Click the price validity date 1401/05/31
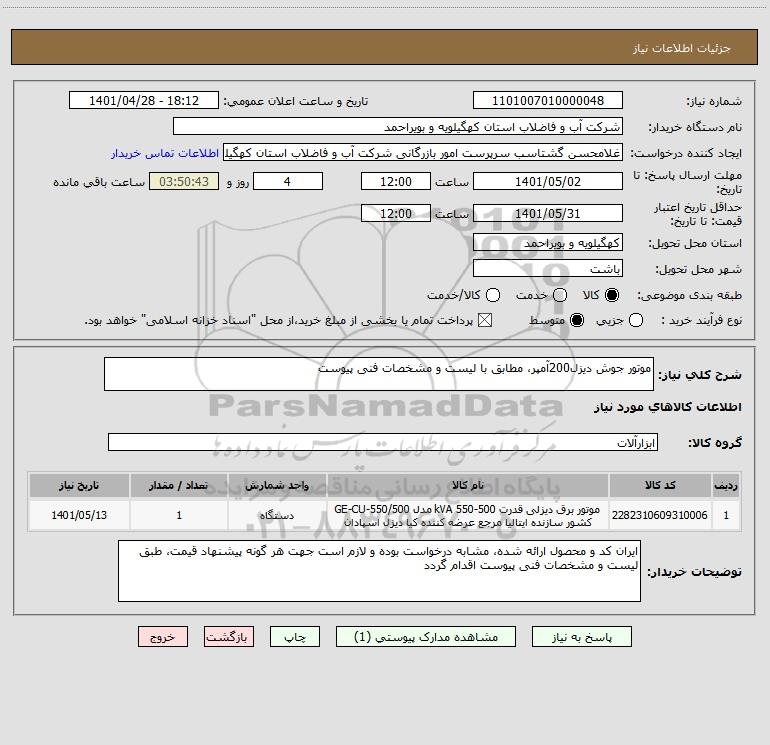The image size is (770, 745). pyautogui.click(x=548, y=213)
